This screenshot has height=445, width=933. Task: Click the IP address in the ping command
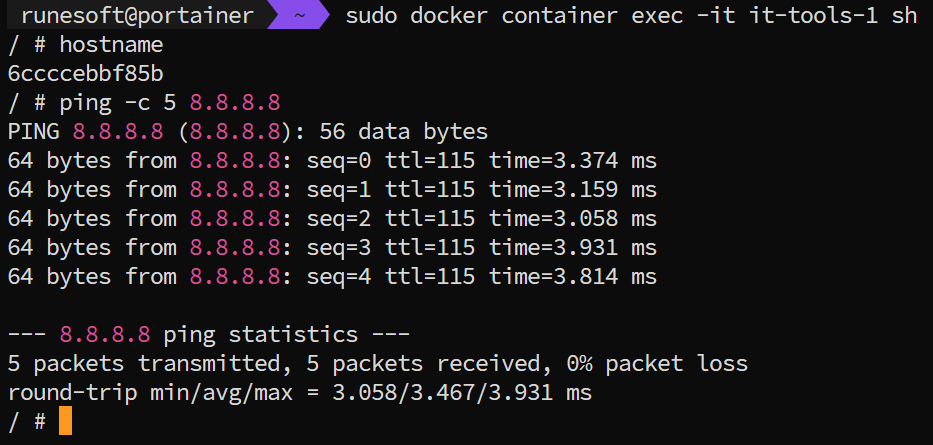click(x=235, y=103)
